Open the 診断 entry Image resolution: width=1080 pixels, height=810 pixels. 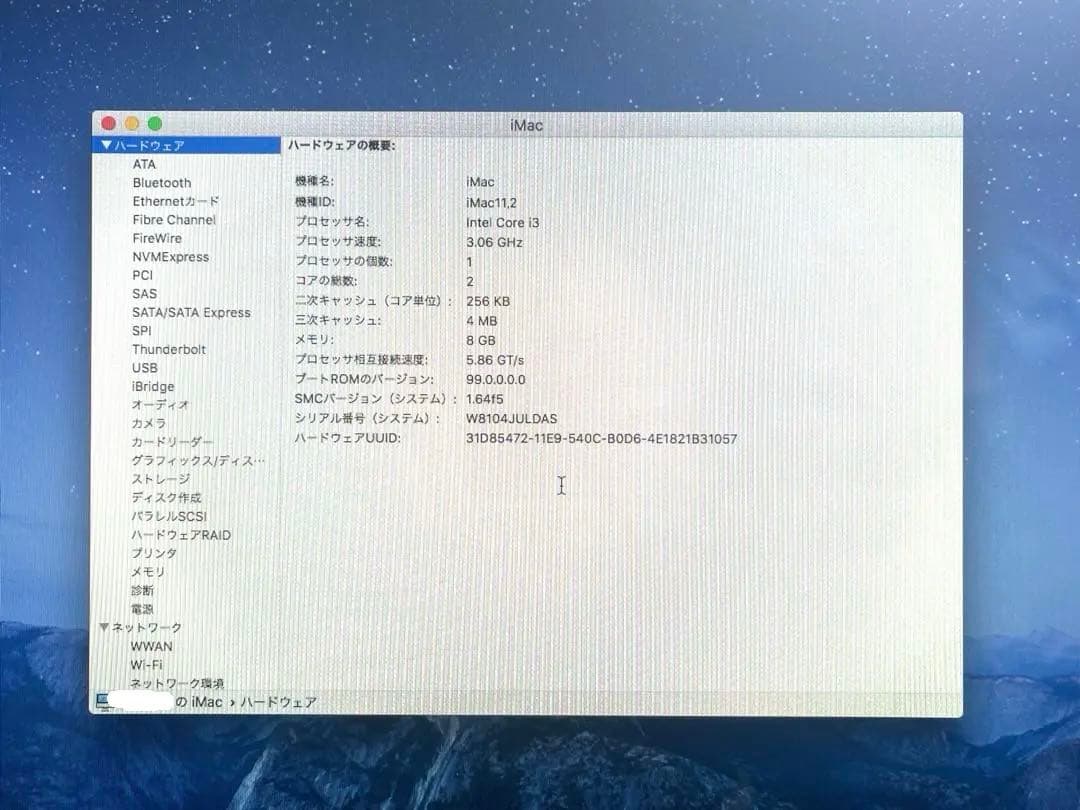pos(143,590)
